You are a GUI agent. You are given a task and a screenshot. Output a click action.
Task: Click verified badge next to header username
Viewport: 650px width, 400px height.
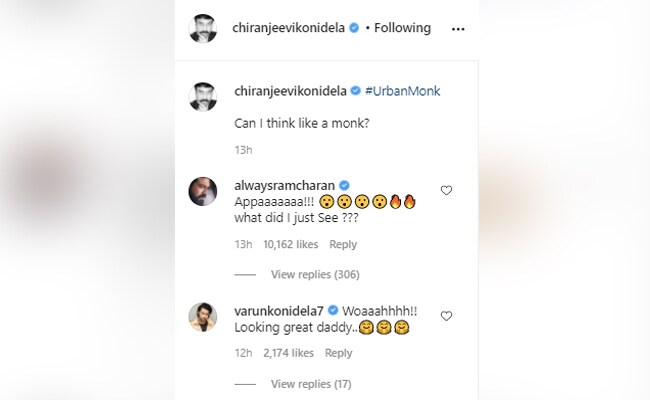click(x=354, y=28)
